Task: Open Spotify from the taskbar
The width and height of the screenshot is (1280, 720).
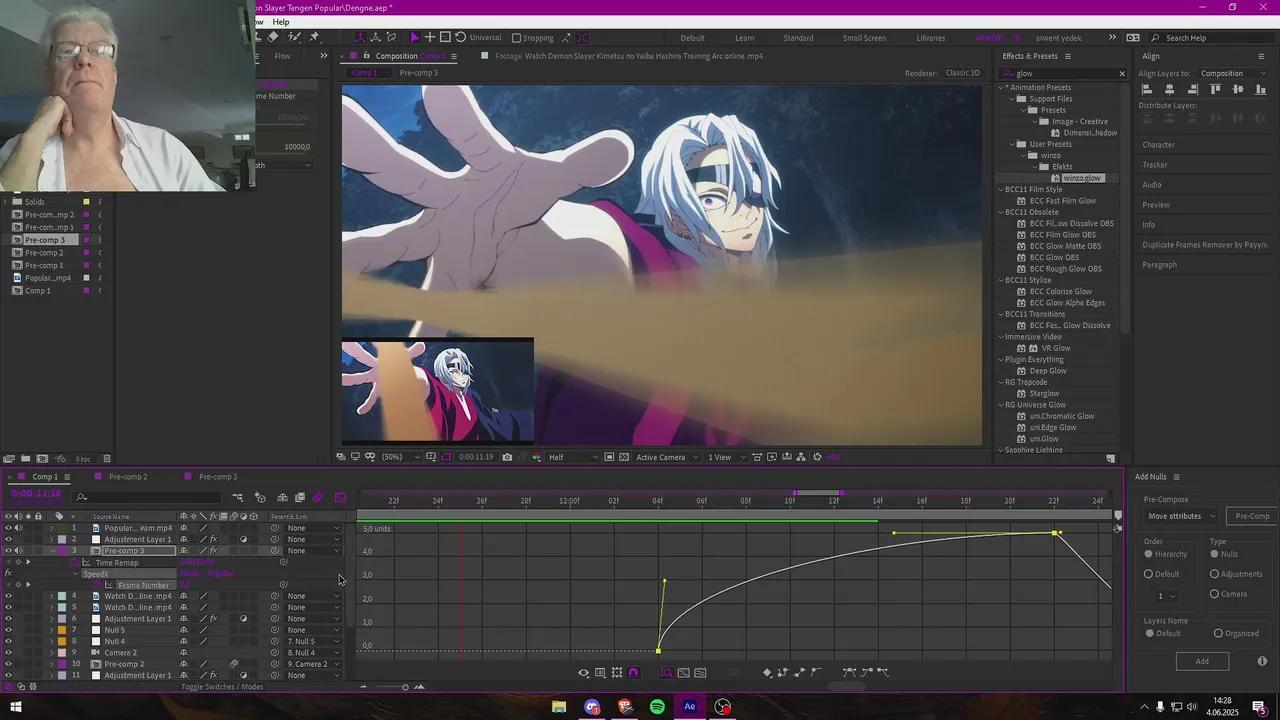Action: [x=657, y=707]
